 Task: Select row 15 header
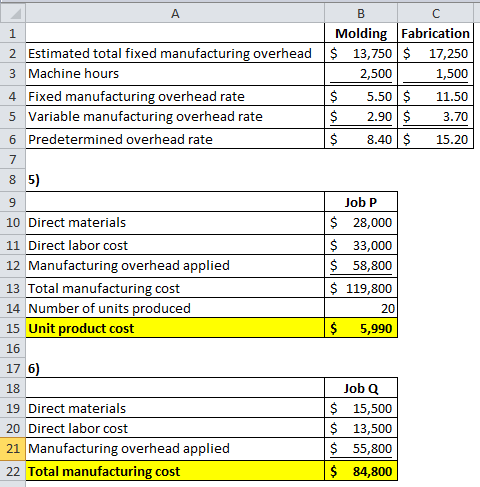[x=13, y=328]
